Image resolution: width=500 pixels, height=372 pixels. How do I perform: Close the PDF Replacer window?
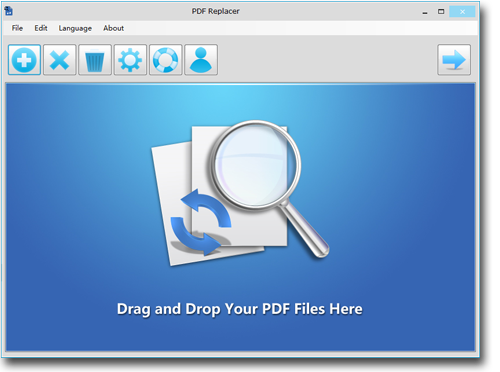(x=462, y=12)
